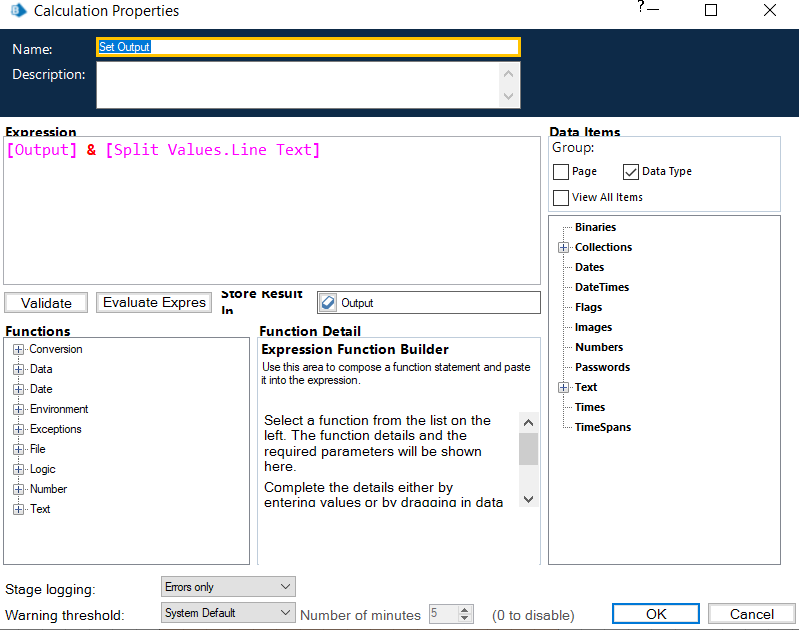The width and height of the screenshot is (799, 630).
Task: Click the Blue Prism logo in title bar
Action: coord(18,10)
